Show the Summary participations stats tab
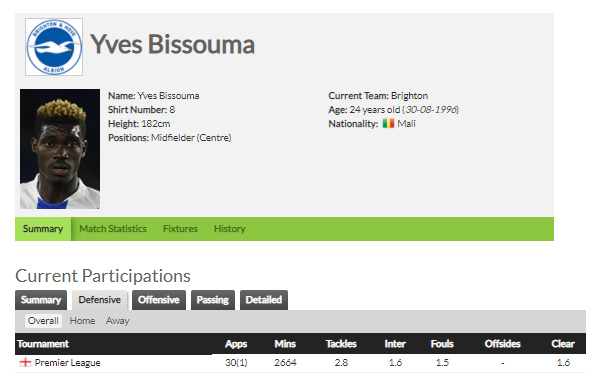 (x=41, y=300)
